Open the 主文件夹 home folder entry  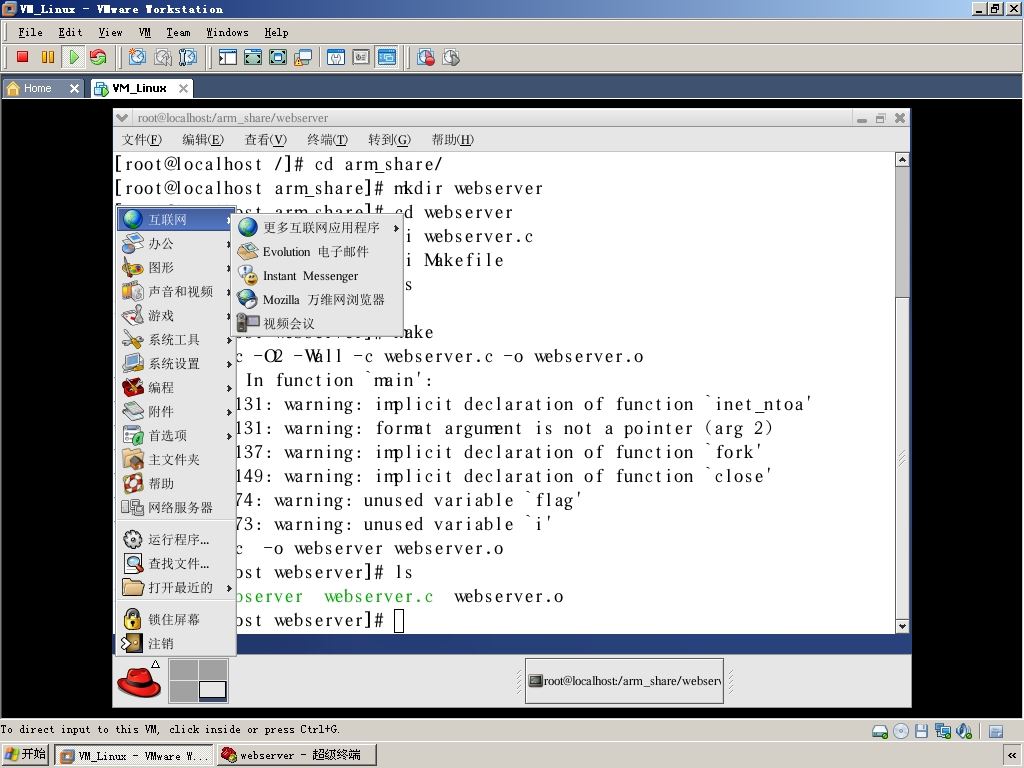176,459
